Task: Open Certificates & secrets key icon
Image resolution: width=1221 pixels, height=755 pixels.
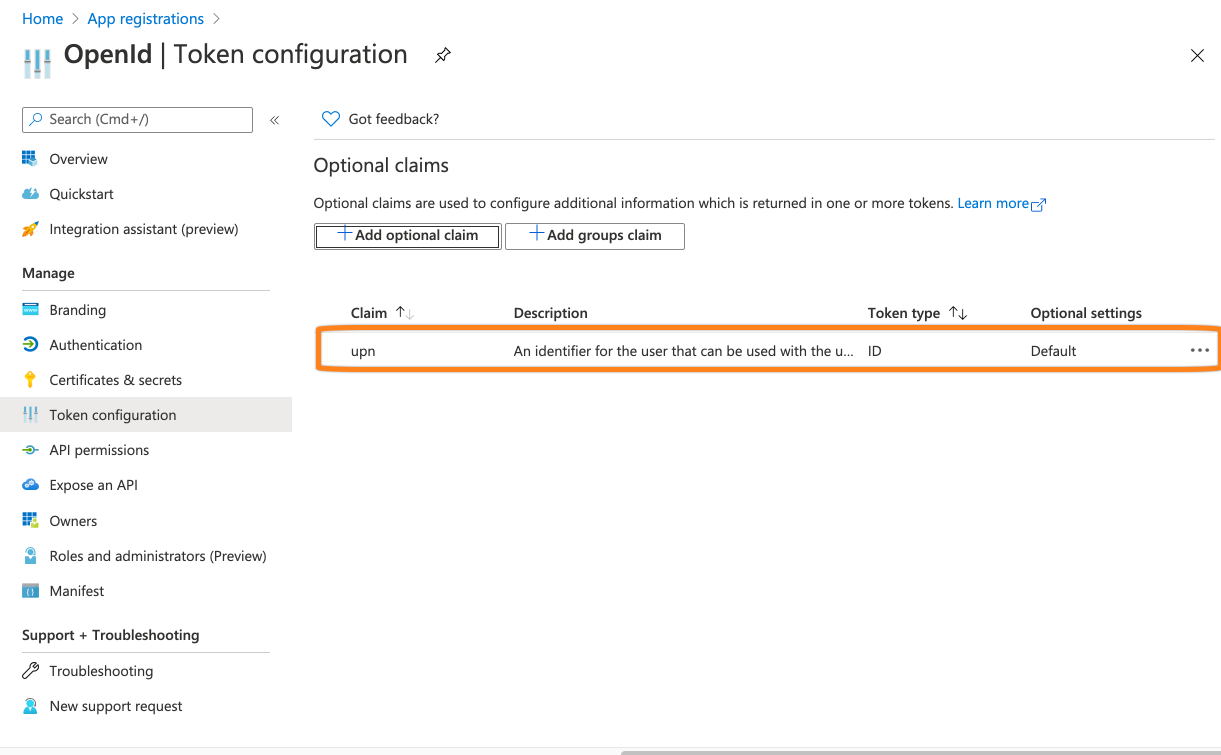Action: [31, 380]
